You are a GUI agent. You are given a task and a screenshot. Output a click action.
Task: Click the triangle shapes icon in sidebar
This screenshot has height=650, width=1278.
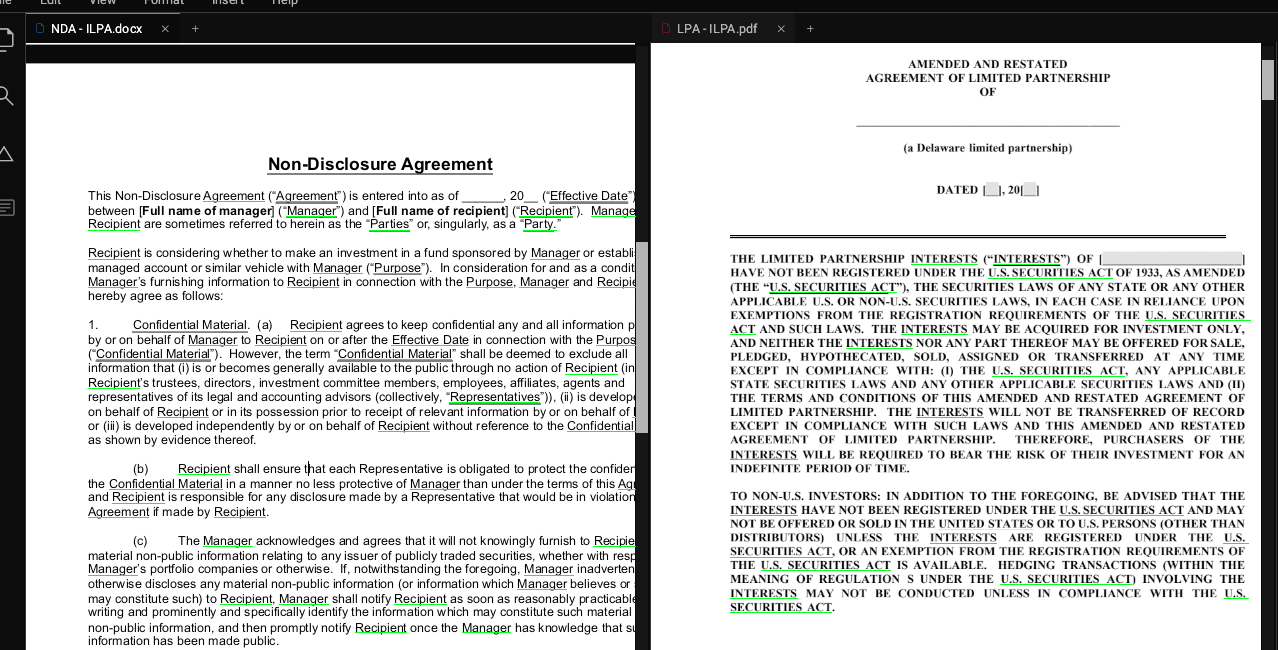(5, 153)
